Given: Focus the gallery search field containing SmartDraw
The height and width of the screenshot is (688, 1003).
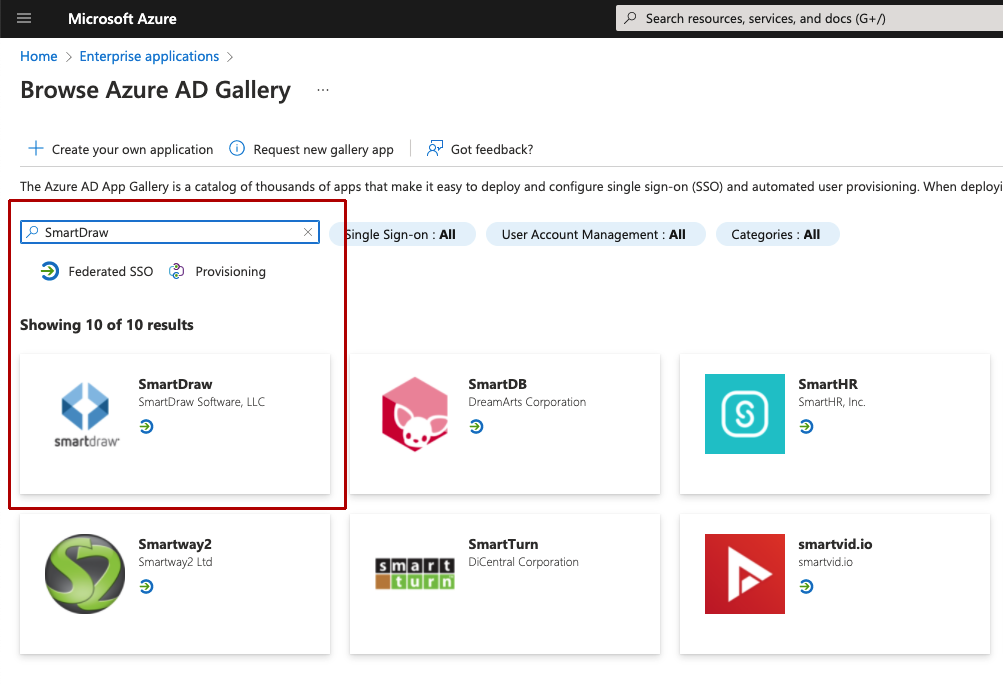Looking at the screenshot, I should coord(170,233).
